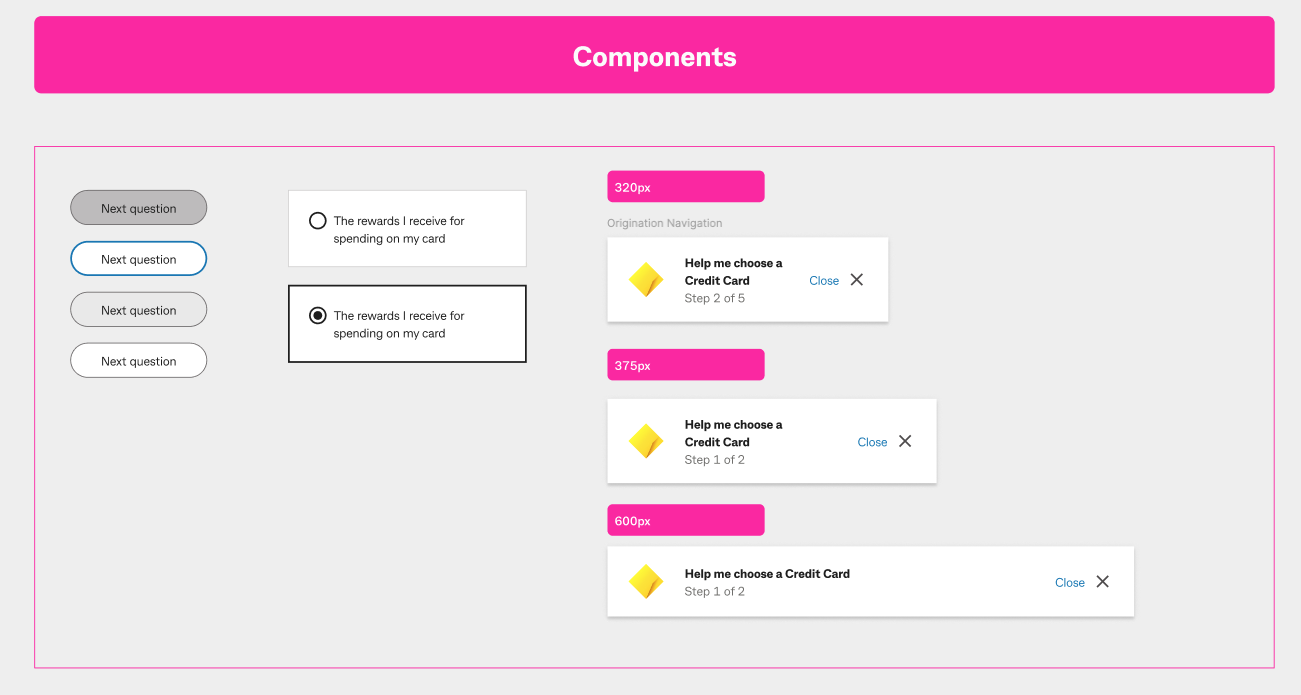Click the selected rewards radio button
This screenshot has height=695, width=1301.
coord(318,316)
